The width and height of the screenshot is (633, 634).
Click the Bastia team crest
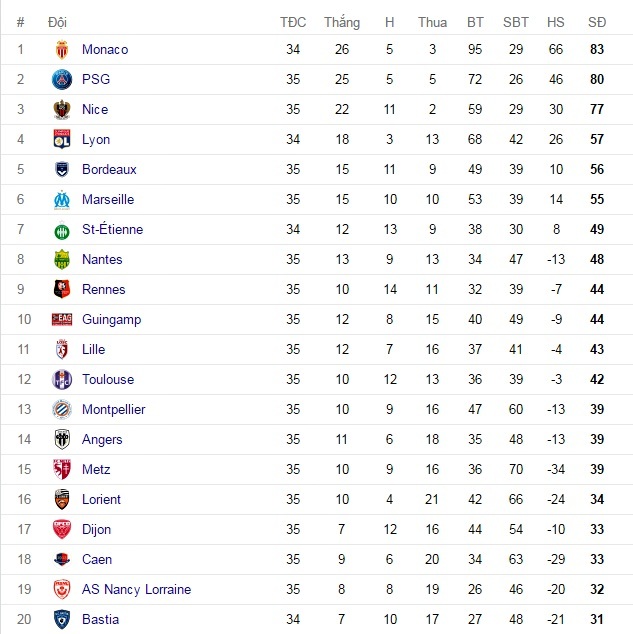(62, 619)
